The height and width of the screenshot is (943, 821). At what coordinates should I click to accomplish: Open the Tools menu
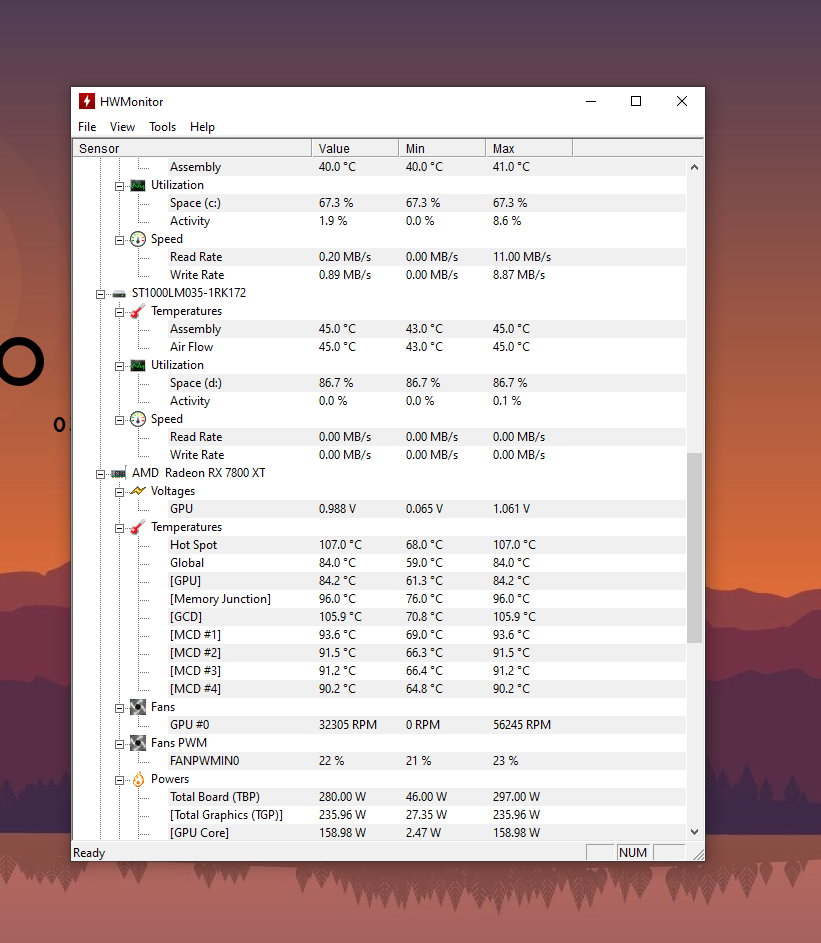pos(162,127)
